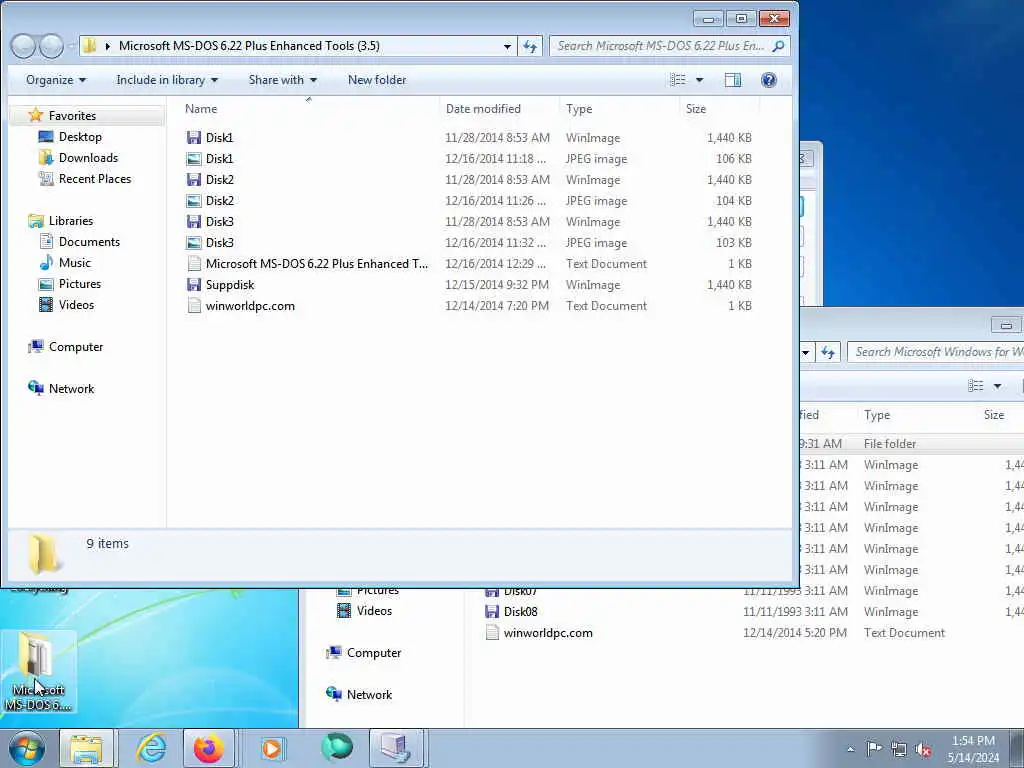The image size is (1024, 768).
Task: Open the Organize menu
Action: coord(56,80)
